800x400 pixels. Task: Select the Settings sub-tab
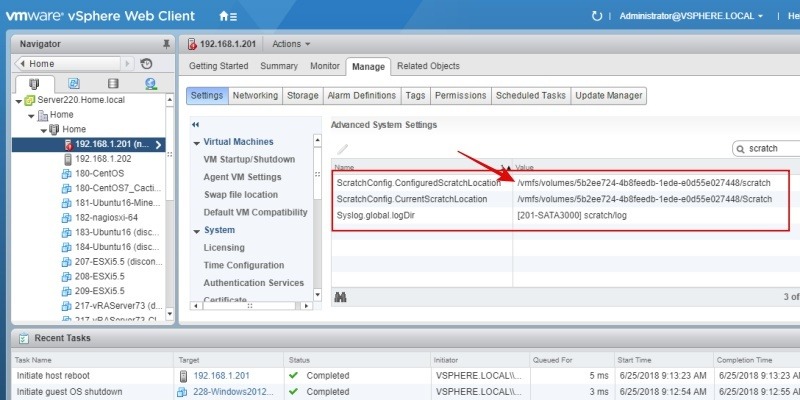tap(207, 95)
